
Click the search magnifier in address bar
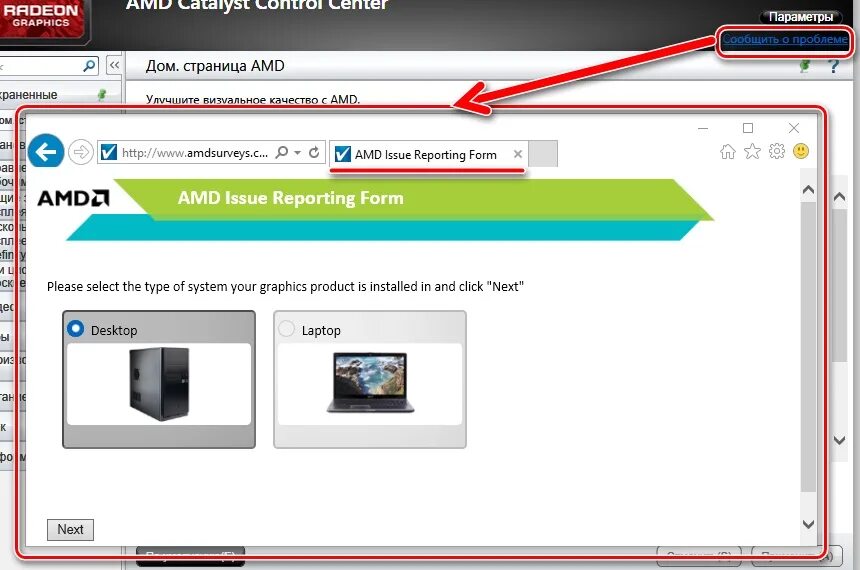pyautogui.click(x=281, y=152)
